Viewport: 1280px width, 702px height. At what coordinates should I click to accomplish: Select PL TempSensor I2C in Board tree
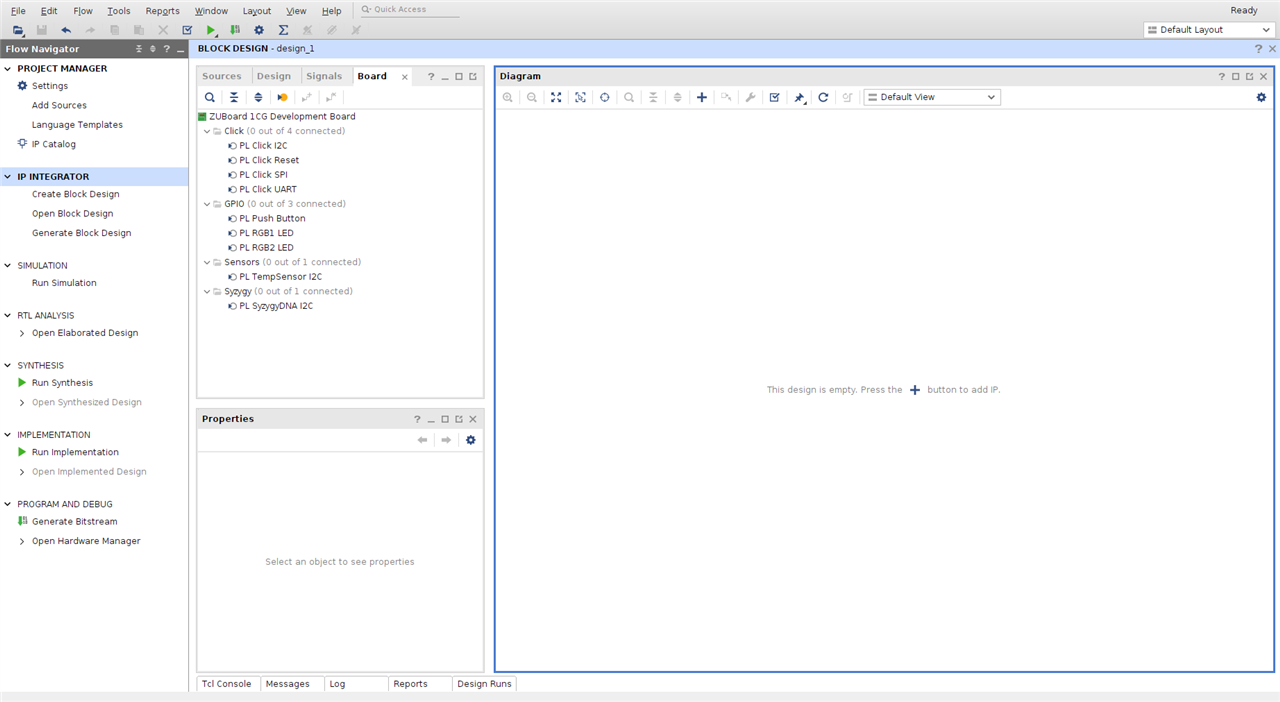(280, 277)
